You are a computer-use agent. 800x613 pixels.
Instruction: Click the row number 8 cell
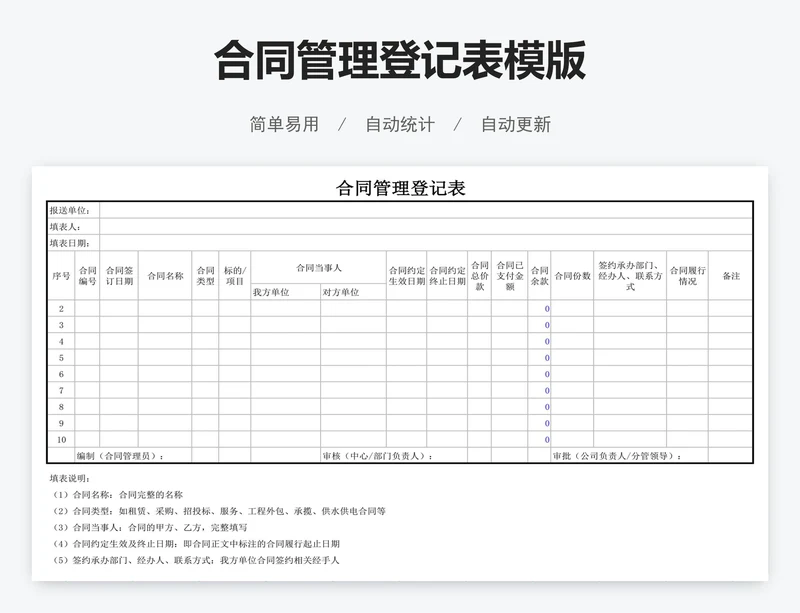pos(61,406)
